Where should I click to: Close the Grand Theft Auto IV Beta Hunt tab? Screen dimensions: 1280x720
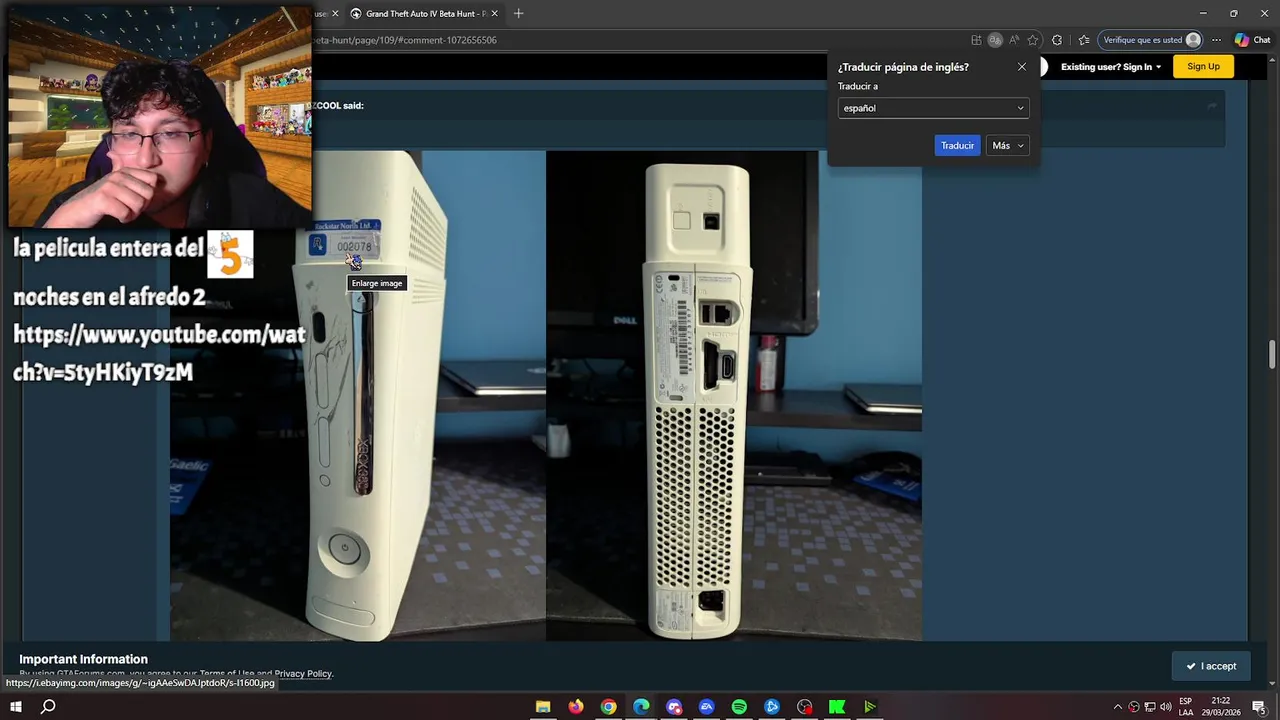494,14
